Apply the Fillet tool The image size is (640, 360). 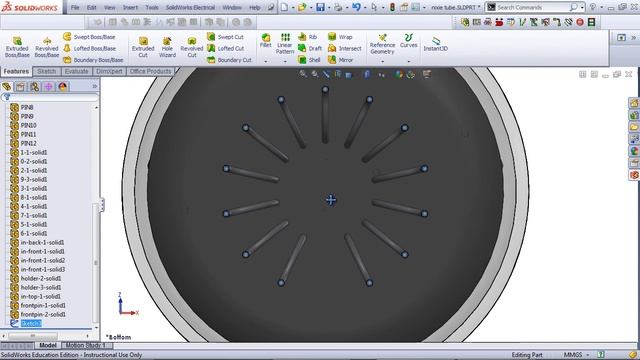266,41
